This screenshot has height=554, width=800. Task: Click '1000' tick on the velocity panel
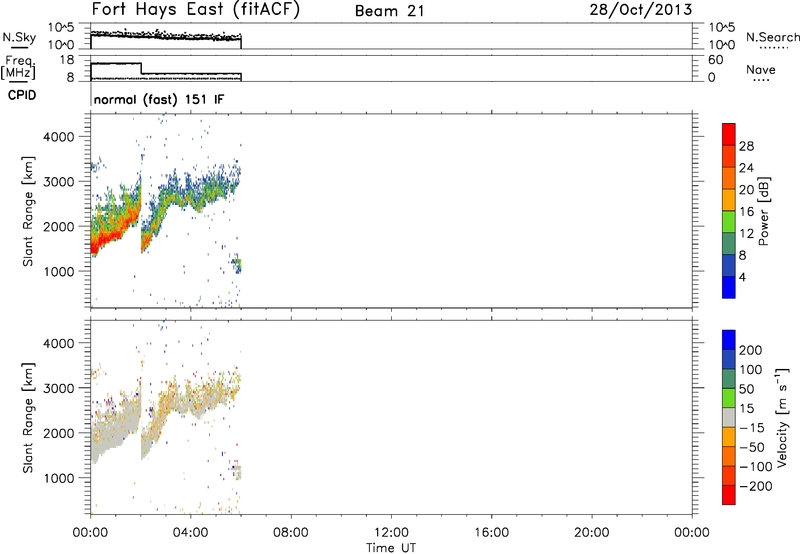tap(58, 478)
